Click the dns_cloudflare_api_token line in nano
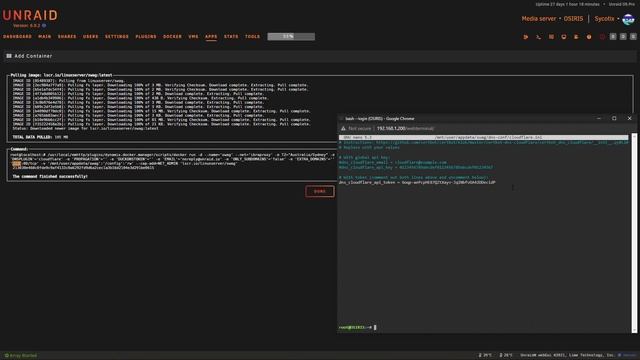 [417, 182]
